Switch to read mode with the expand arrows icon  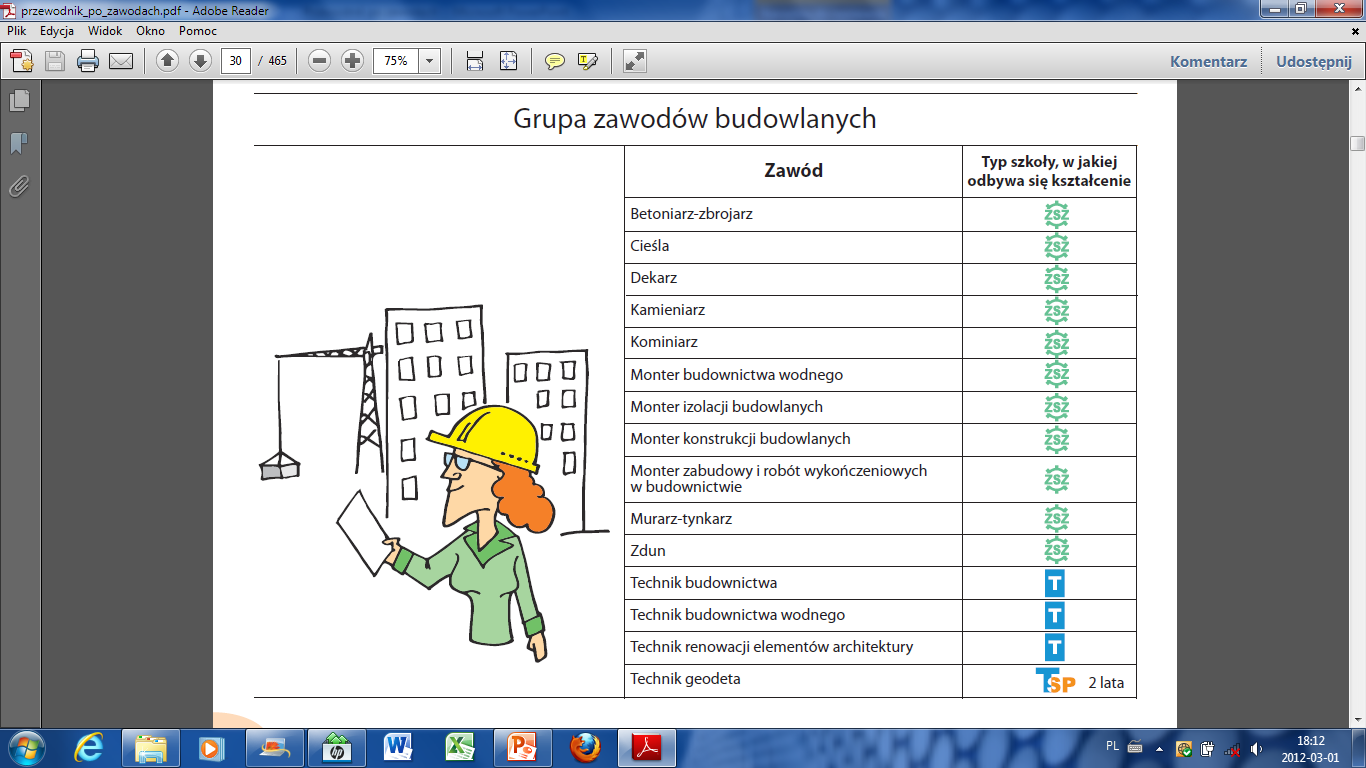tap(634, 61)
